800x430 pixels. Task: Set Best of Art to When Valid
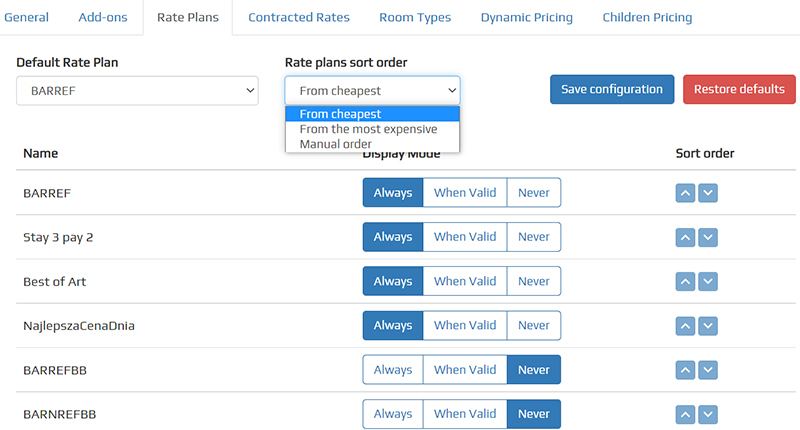point(465,281)
